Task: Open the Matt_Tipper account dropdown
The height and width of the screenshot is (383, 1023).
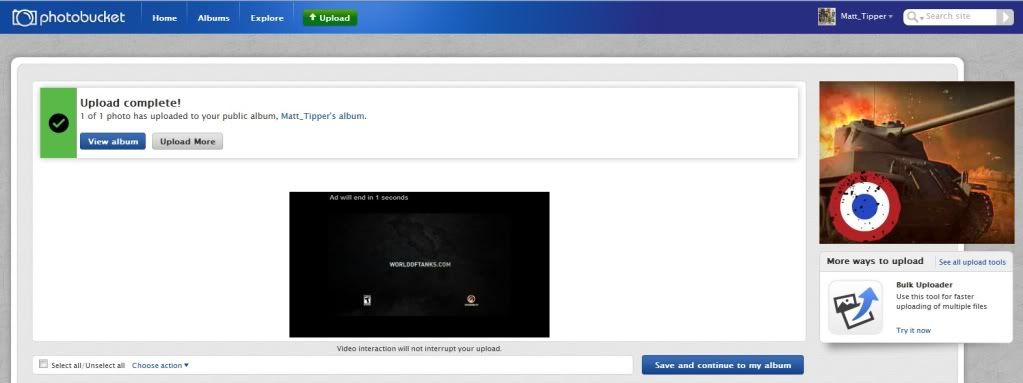Action: pos(866,16)
